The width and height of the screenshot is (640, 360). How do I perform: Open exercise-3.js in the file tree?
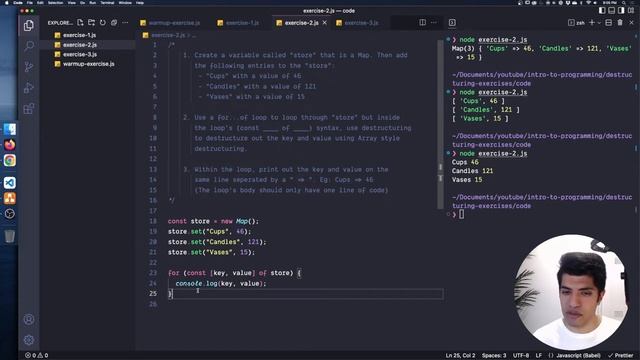tap(80, 54)
